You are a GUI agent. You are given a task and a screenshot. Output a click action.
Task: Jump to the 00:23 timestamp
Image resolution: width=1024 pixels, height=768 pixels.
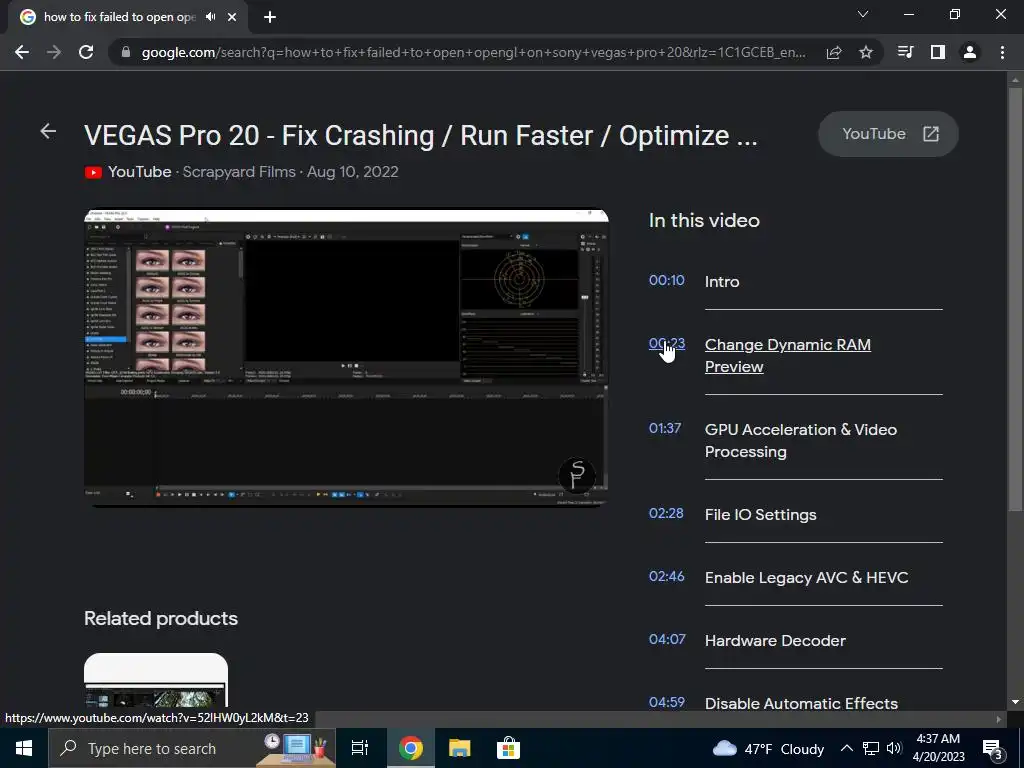[667, 344]
